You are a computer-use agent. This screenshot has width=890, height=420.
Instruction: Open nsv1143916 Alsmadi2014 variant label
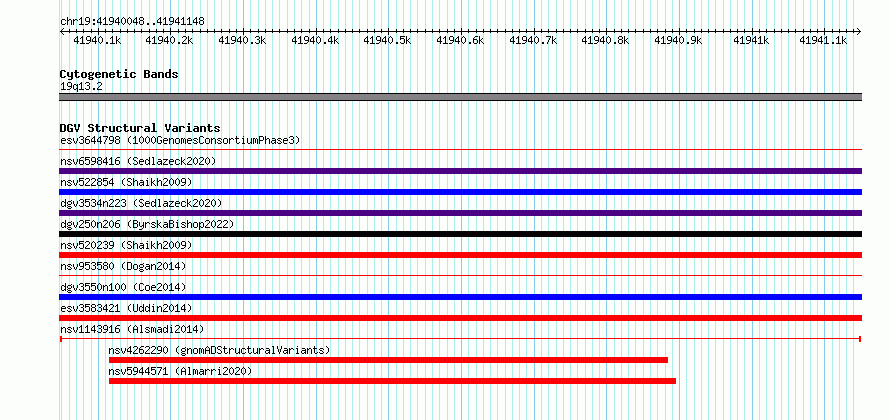132,329
